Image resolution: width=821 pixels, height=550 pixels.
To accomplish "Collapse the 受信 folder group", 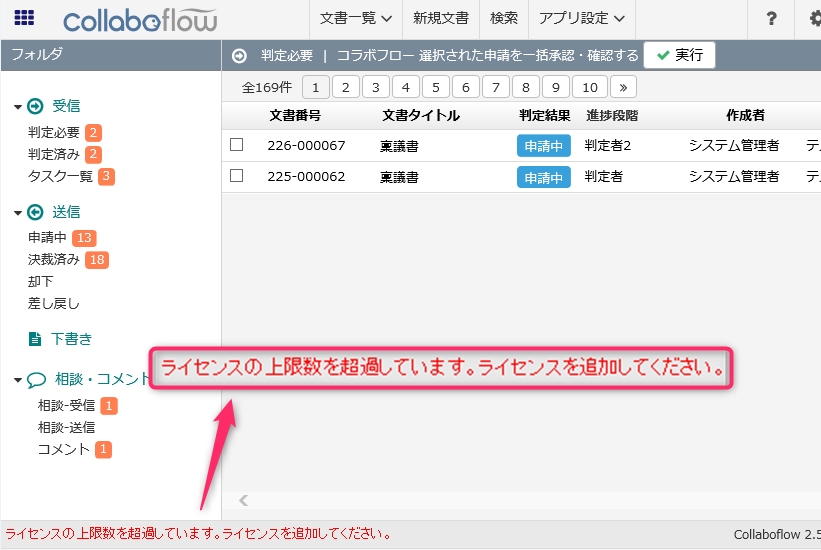I will [x=18, y=107].
